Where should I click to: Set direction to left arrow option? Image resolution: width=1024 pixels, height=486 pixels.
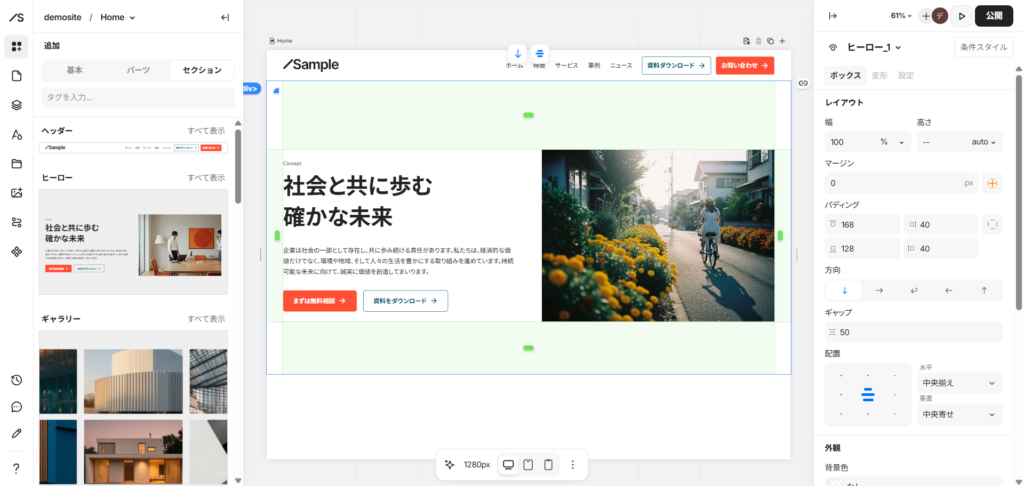click(x=950, y=290)
